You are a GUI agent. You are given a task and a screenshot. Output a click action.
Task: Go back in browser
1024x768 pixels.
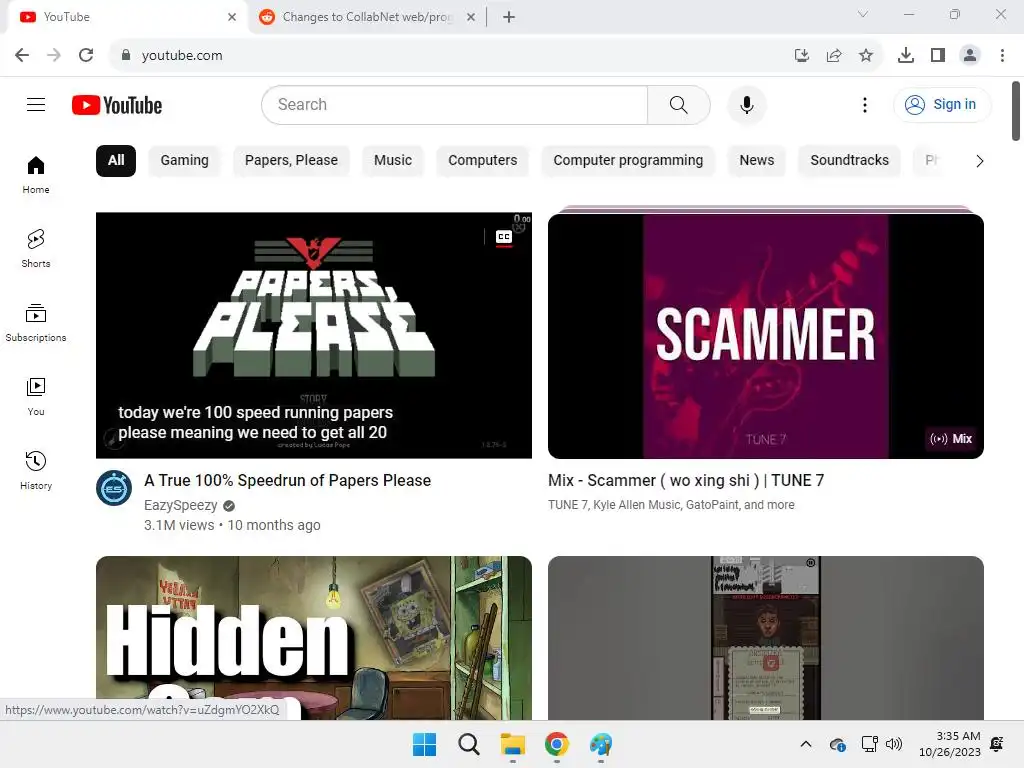(22, 55)
